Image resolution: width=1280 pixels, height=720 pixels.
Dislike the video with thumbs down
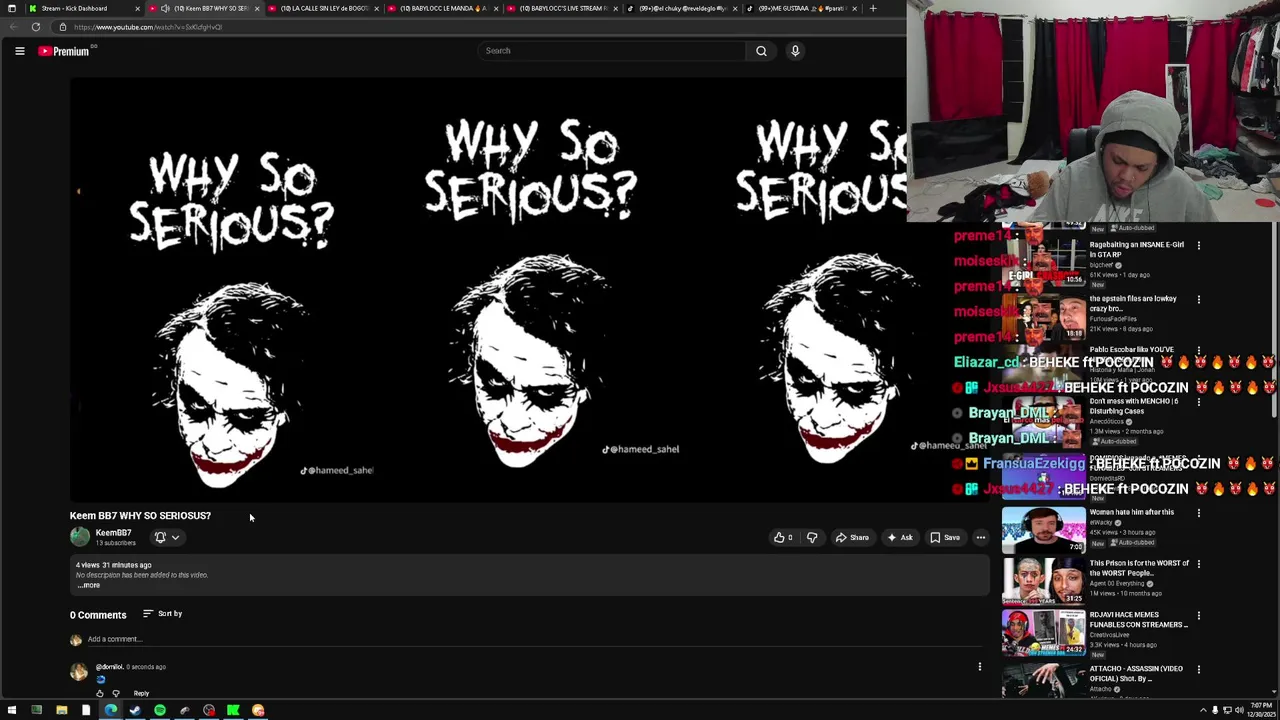(812, 538)
